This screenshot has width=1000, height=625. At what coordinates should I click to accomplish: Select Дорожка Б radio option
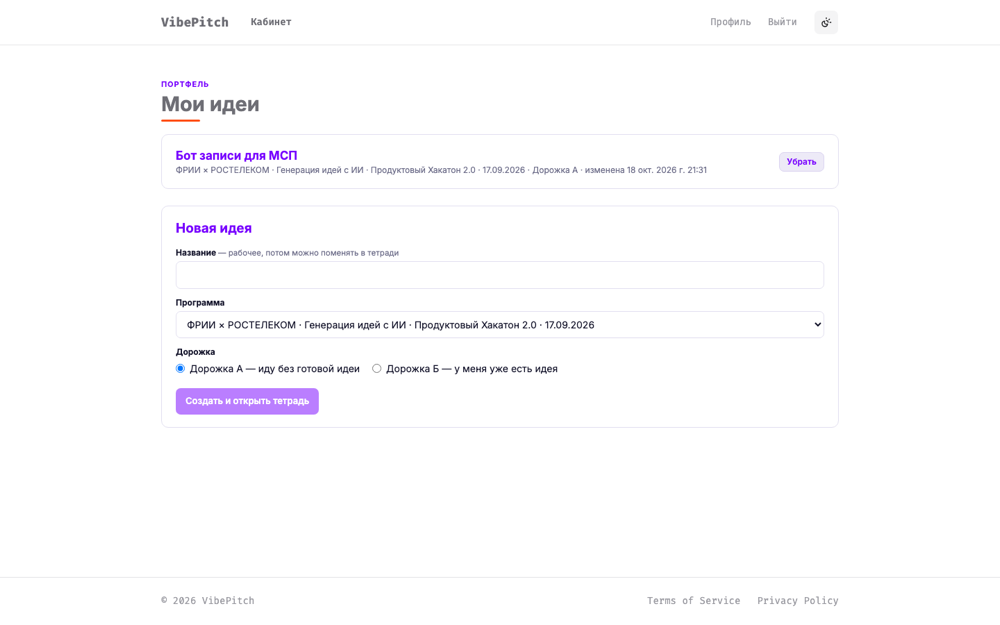377,369
